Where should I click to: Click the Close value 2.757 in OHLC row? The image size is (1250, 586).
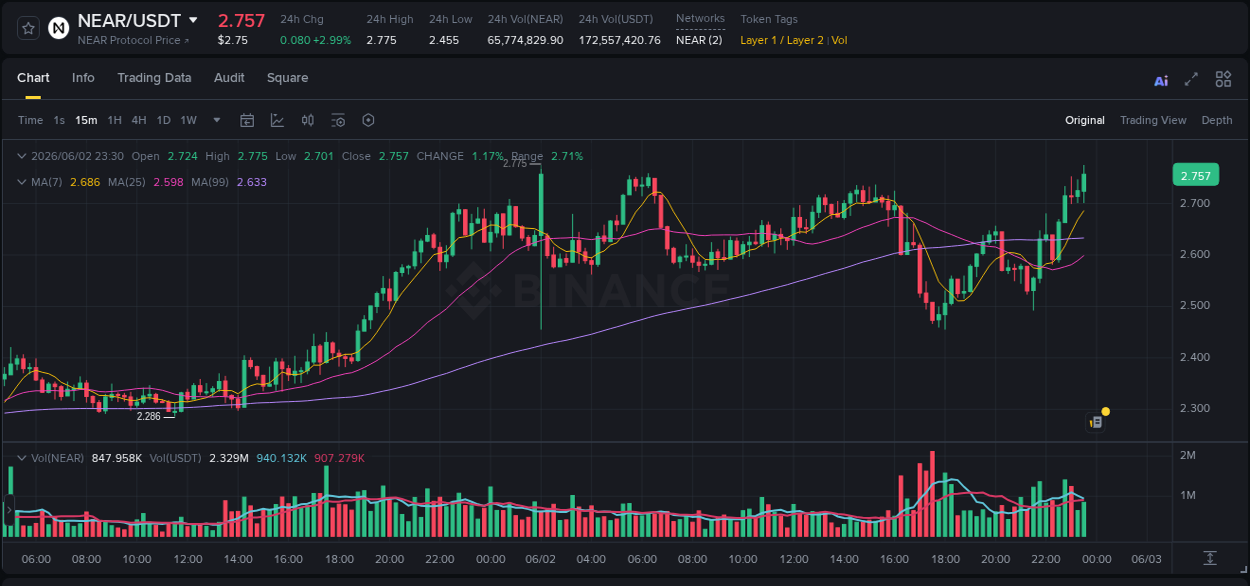coord(393,156)
